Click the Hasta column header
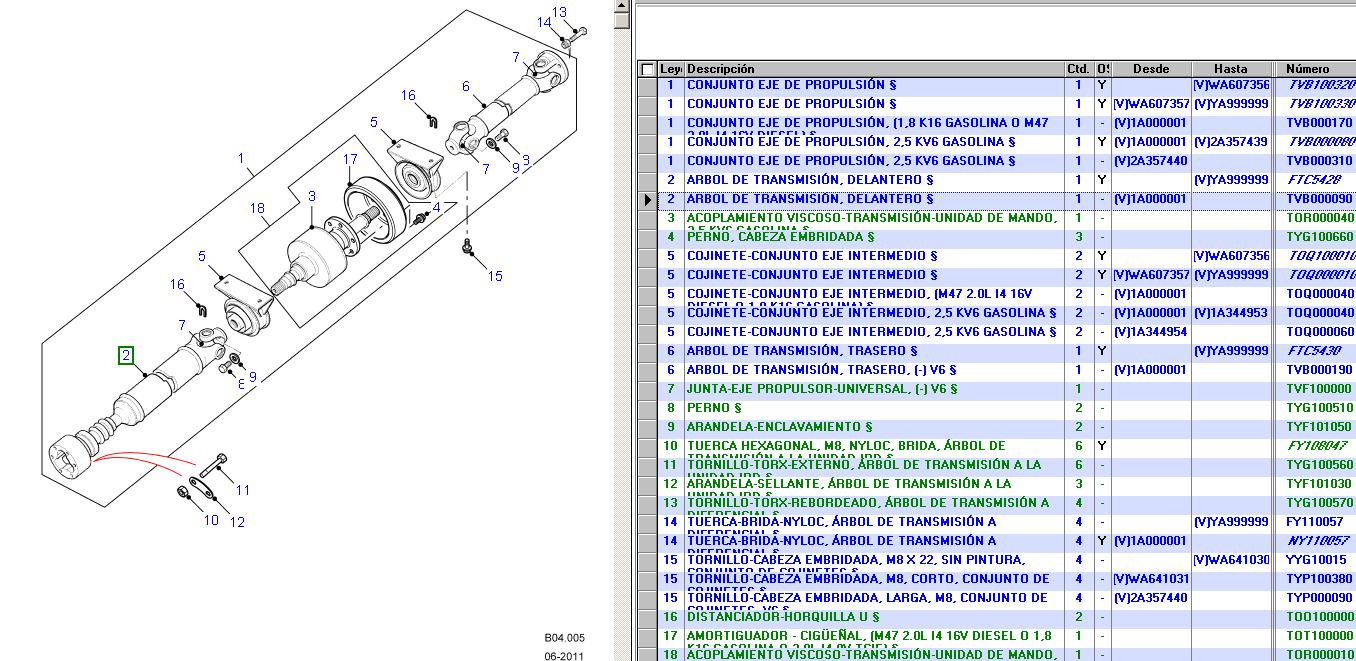 [x=1230, y=69]
